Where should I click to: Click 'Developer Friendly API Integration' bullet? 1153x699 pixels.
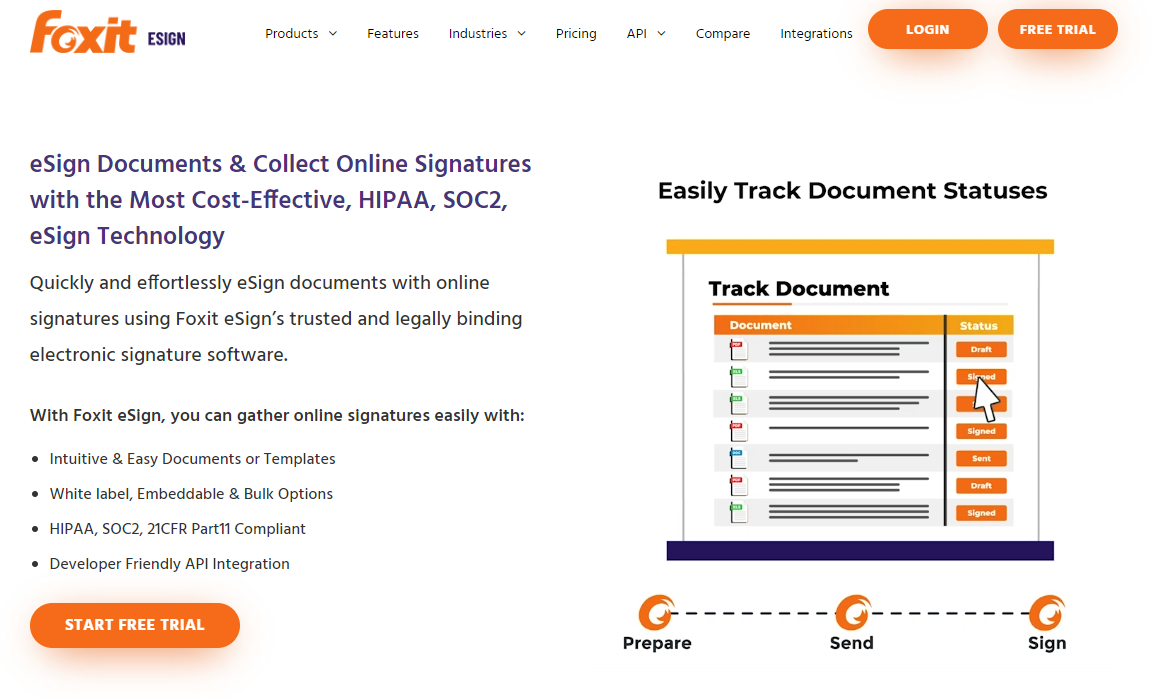(x=169, y=564)
